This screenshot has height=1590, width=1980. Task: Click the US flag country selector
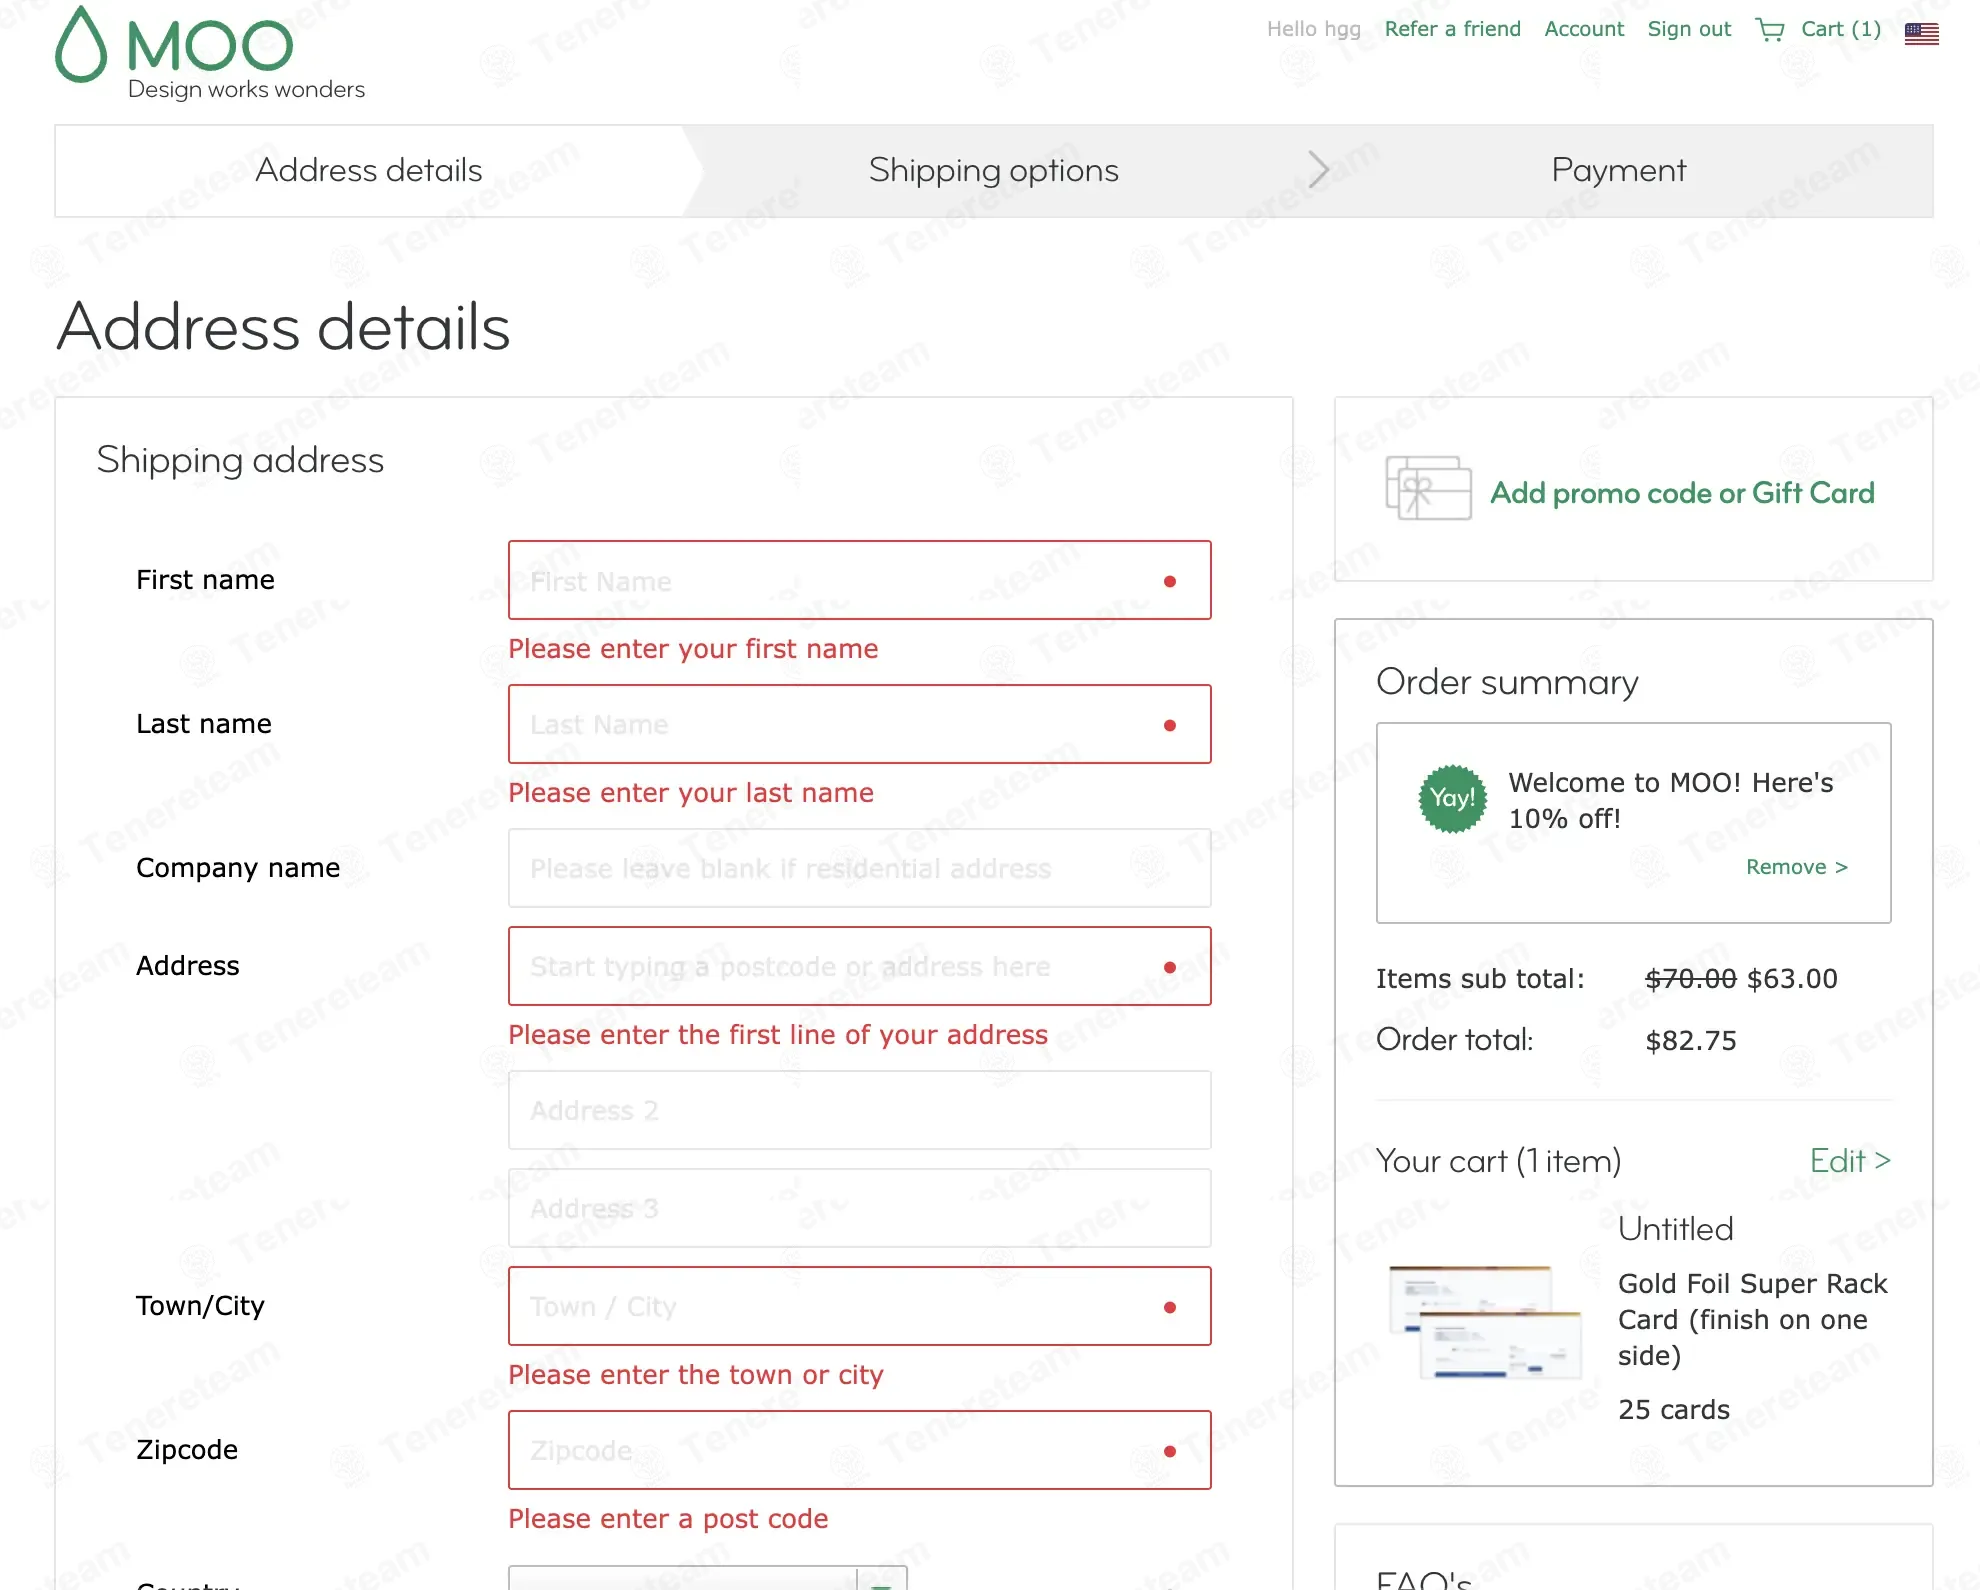(1921, 33)
